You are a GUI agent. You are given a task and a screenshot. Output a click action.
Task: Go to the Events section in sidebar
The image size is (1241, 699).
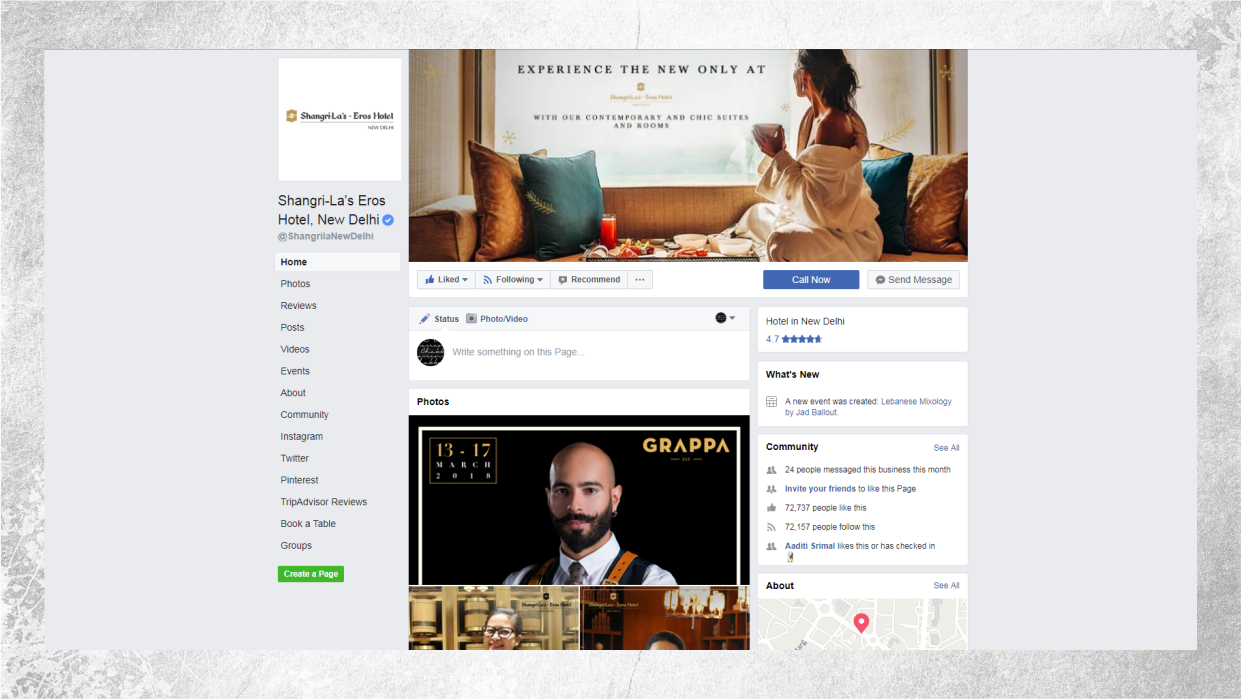coord(295,371)
